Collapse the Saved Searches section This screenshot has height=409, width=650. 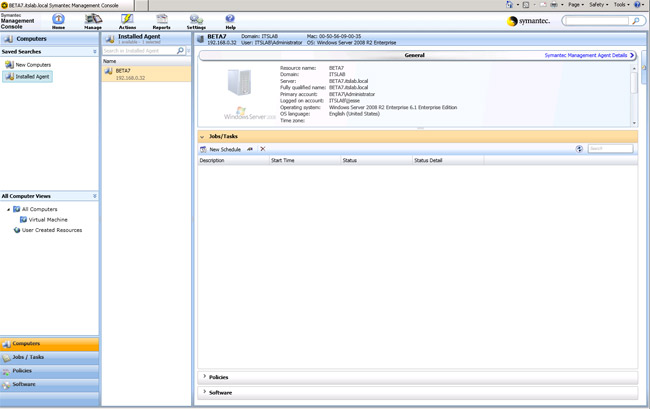point(95,51)
